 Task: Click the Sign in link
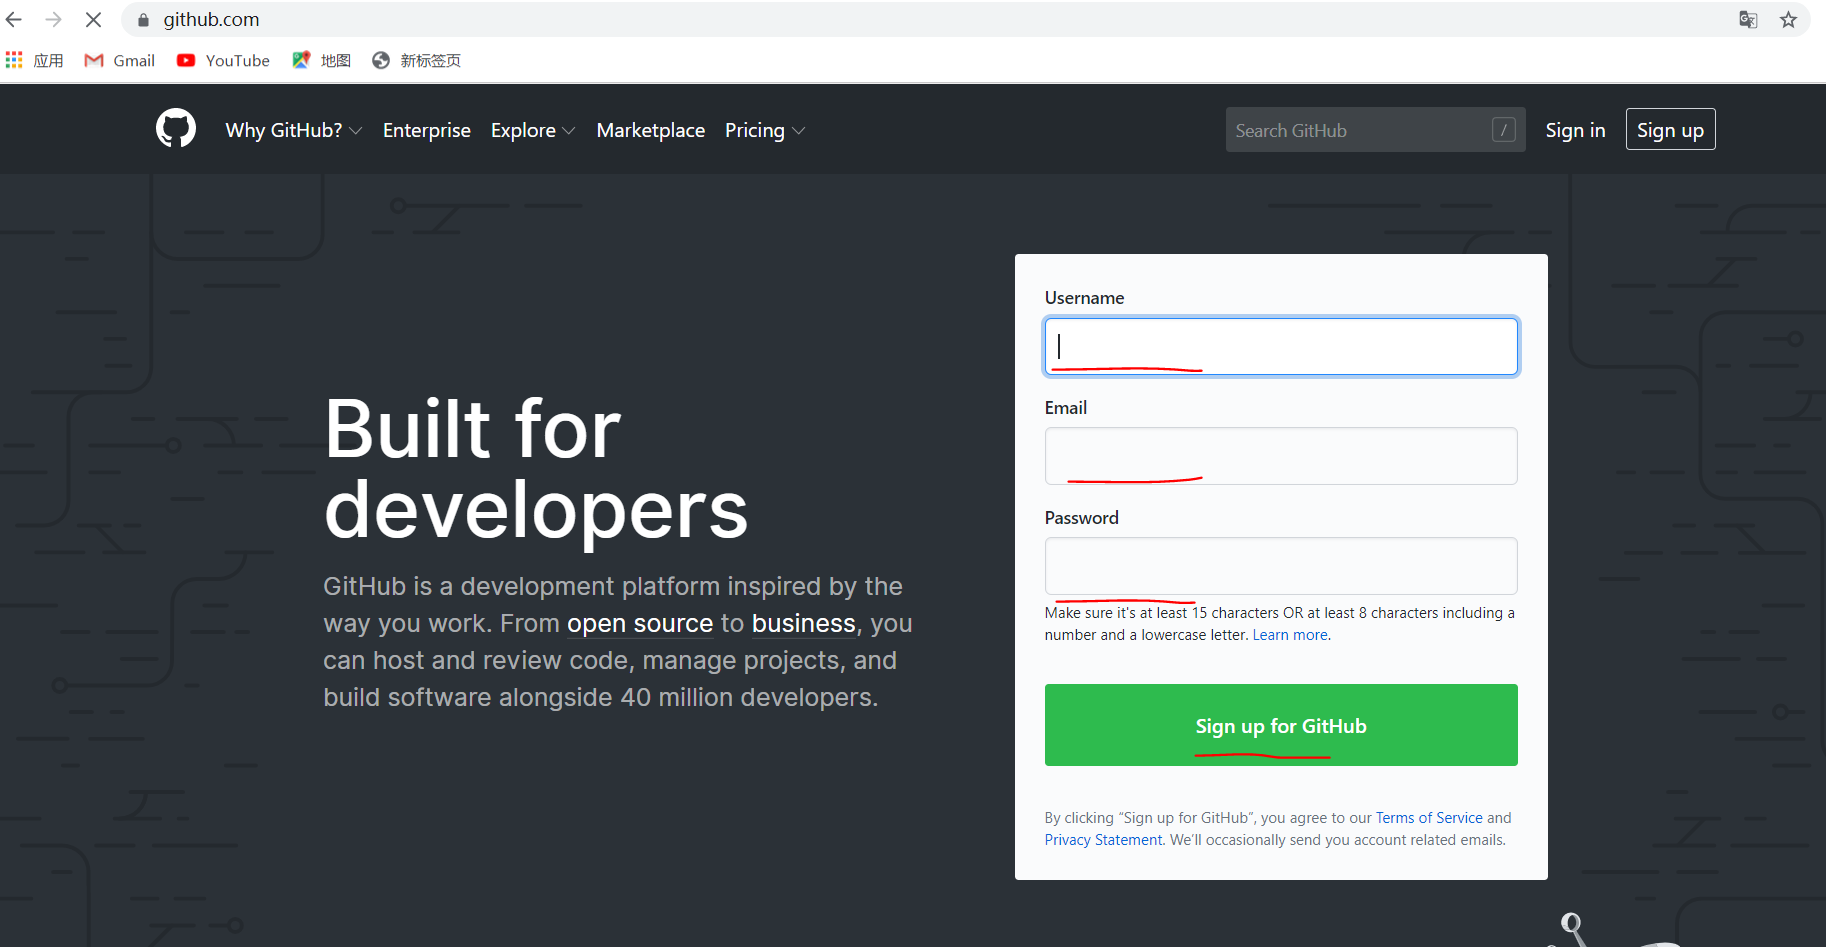click(1575, 130)
